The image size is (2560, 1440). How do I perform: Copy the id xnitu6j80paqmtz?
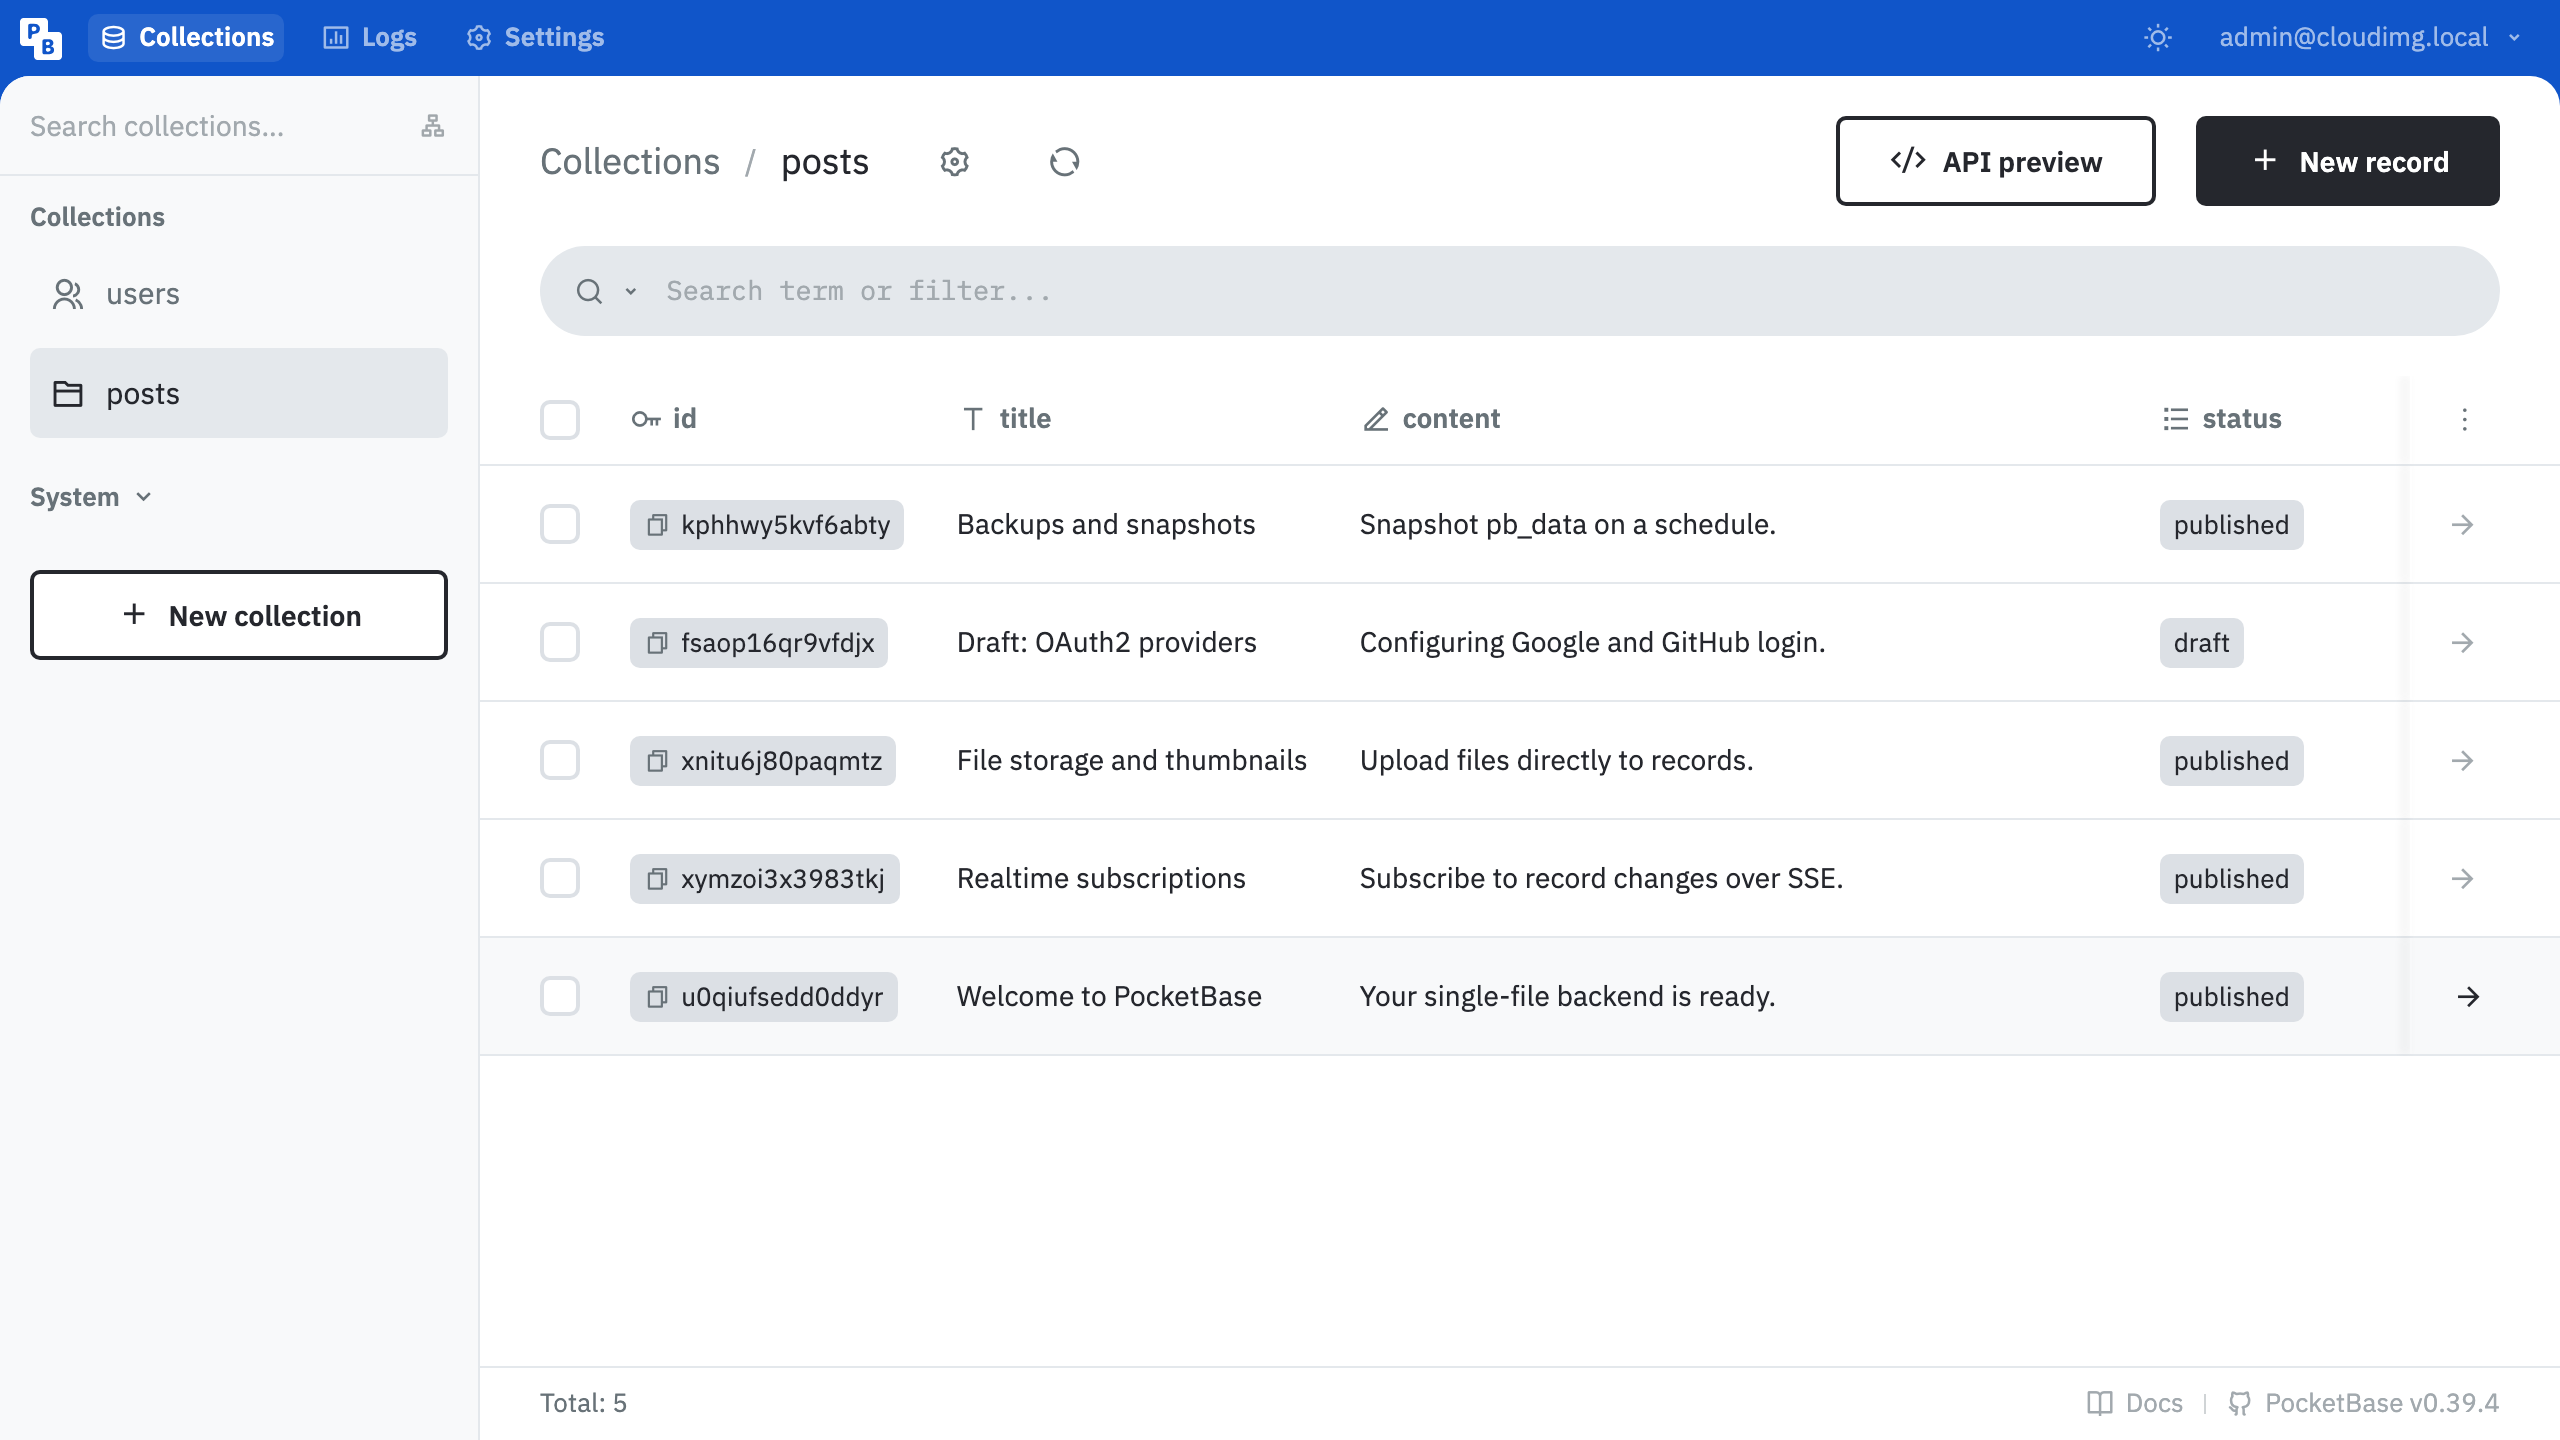pos(657,761)
